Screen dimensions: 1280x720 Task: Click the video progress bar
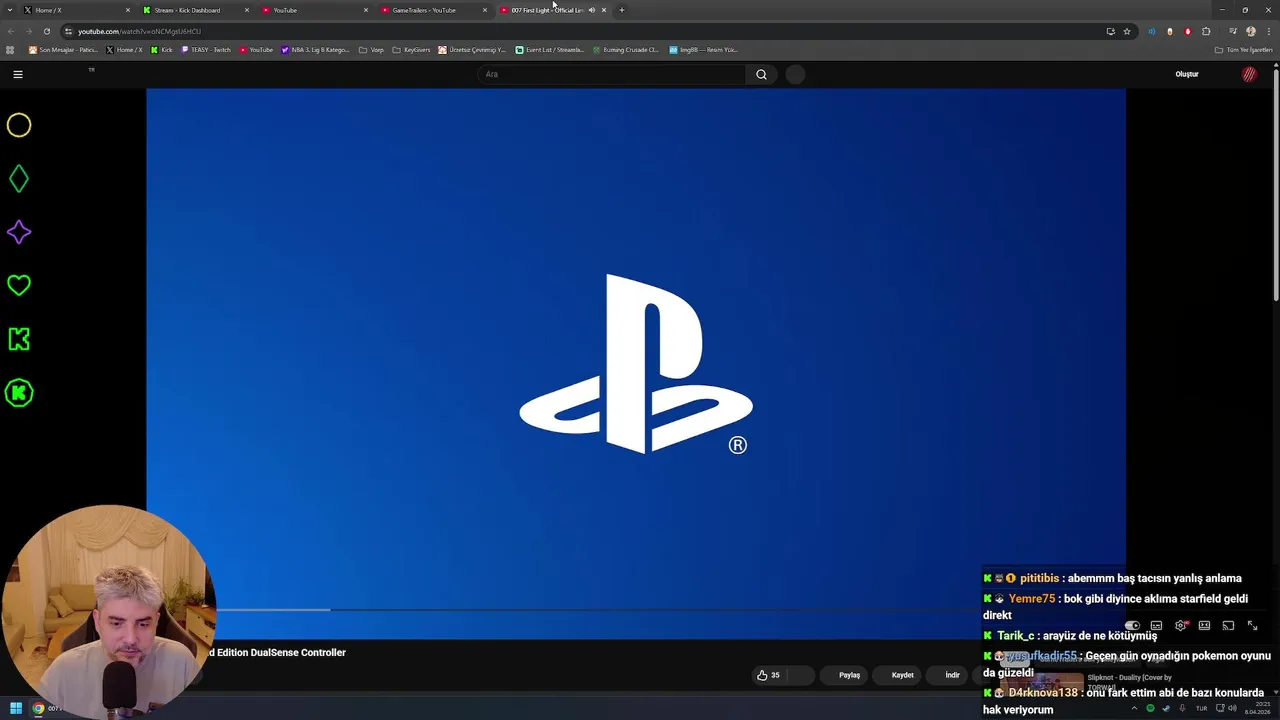(636, 610)
